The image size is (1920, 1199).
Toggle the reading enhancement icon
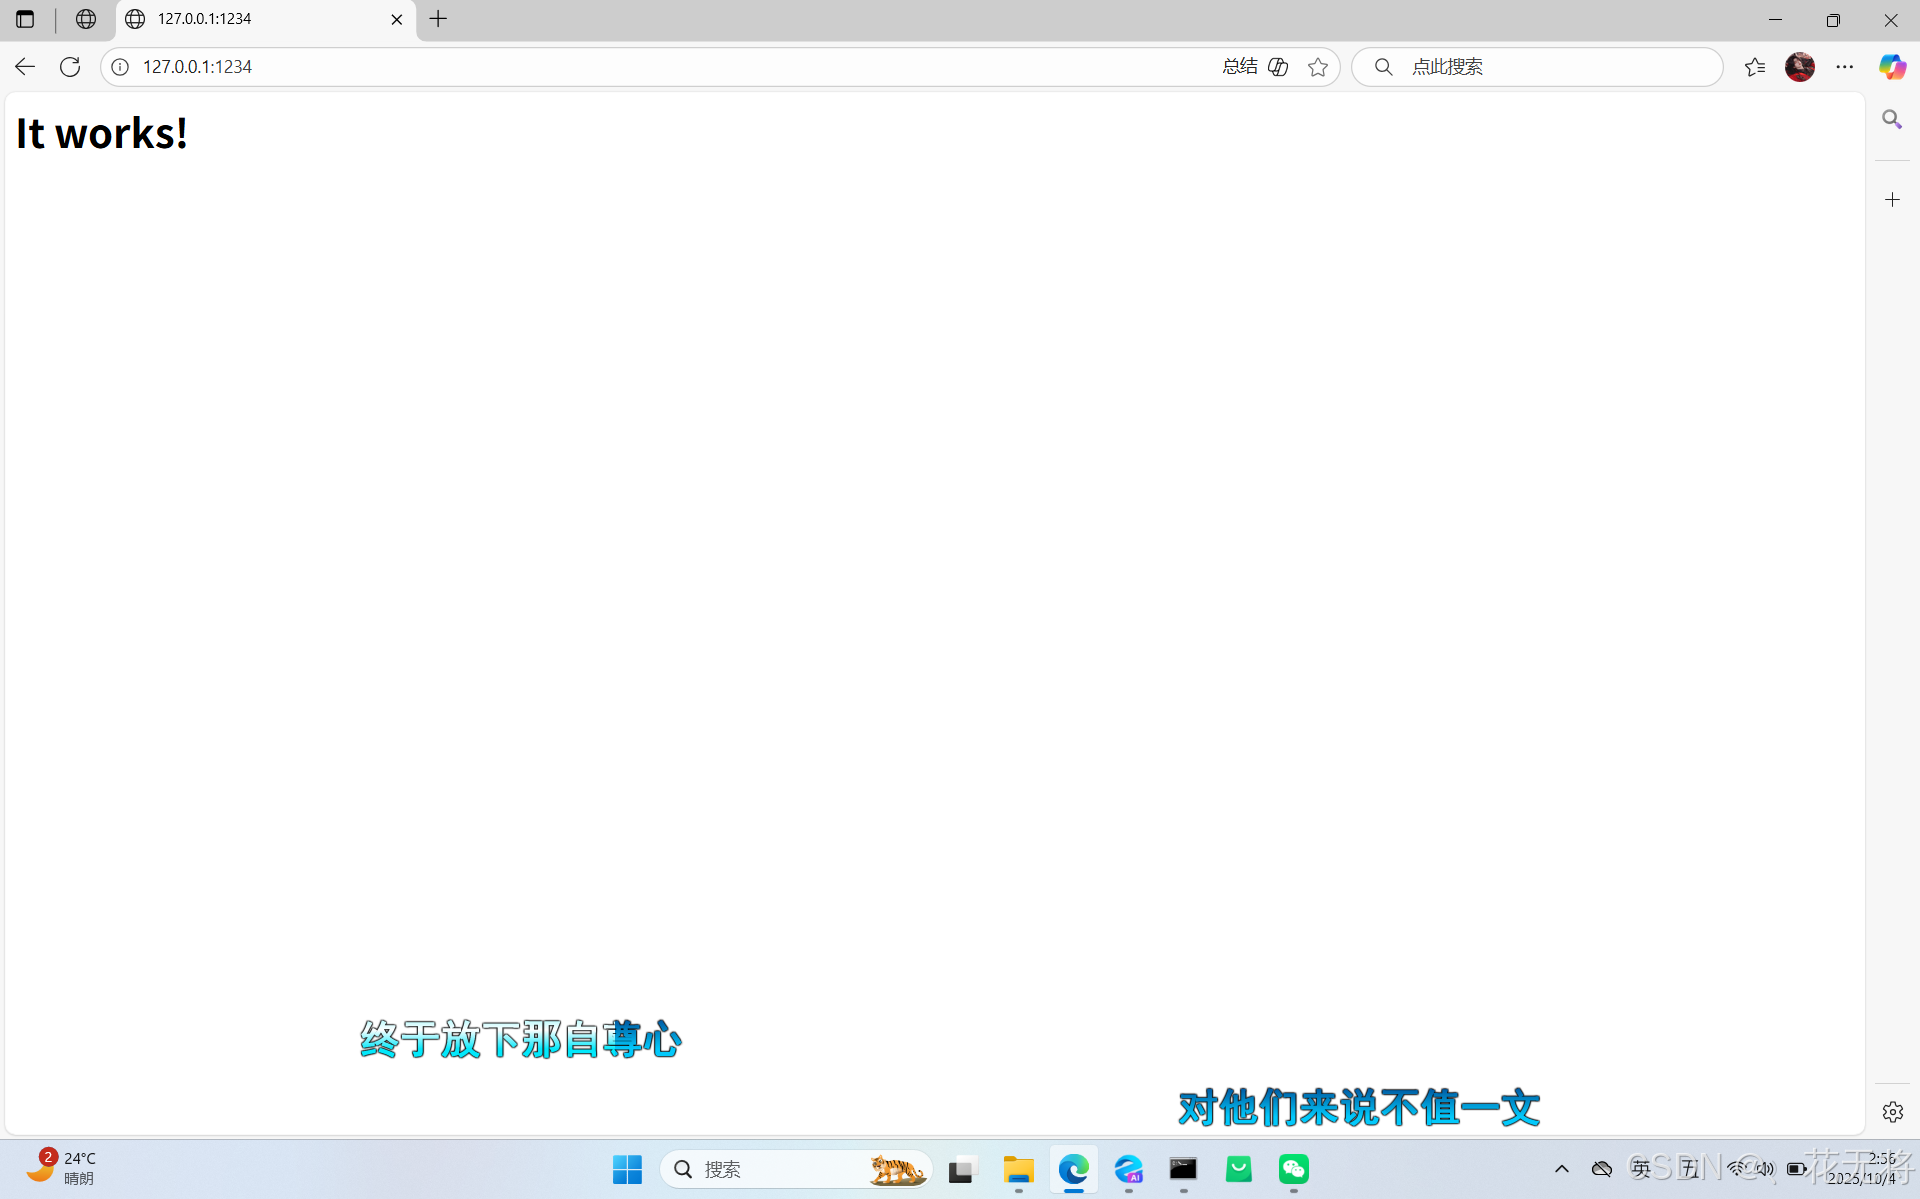point(1278,67)
